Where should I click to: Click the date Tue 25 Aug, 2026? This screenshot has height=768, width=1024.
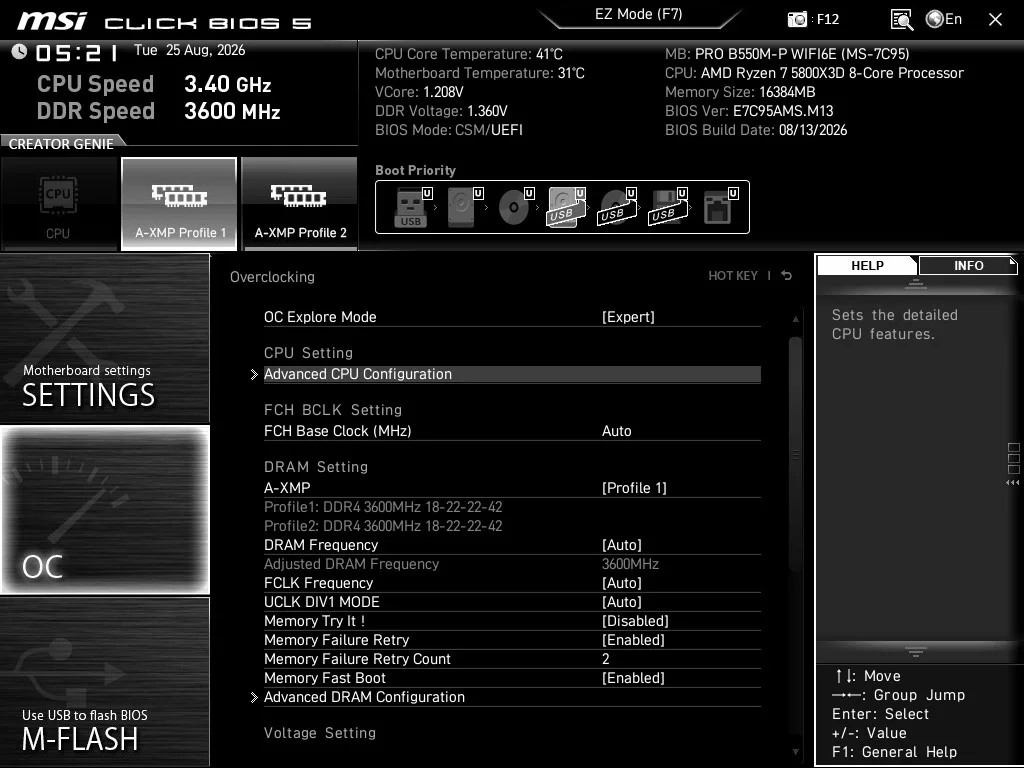pyautogui.click(x=189, y=50)
